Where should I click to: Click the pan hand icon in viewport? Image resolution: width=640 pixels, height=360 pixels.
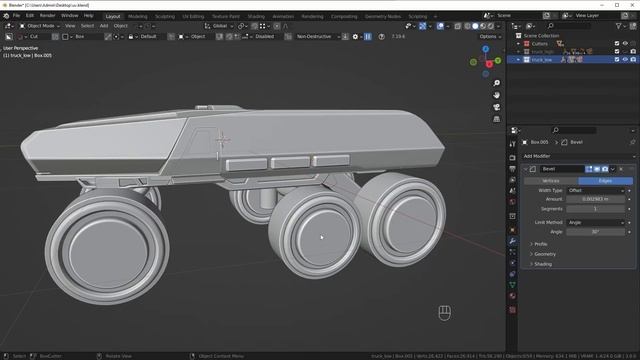(496, 95)
